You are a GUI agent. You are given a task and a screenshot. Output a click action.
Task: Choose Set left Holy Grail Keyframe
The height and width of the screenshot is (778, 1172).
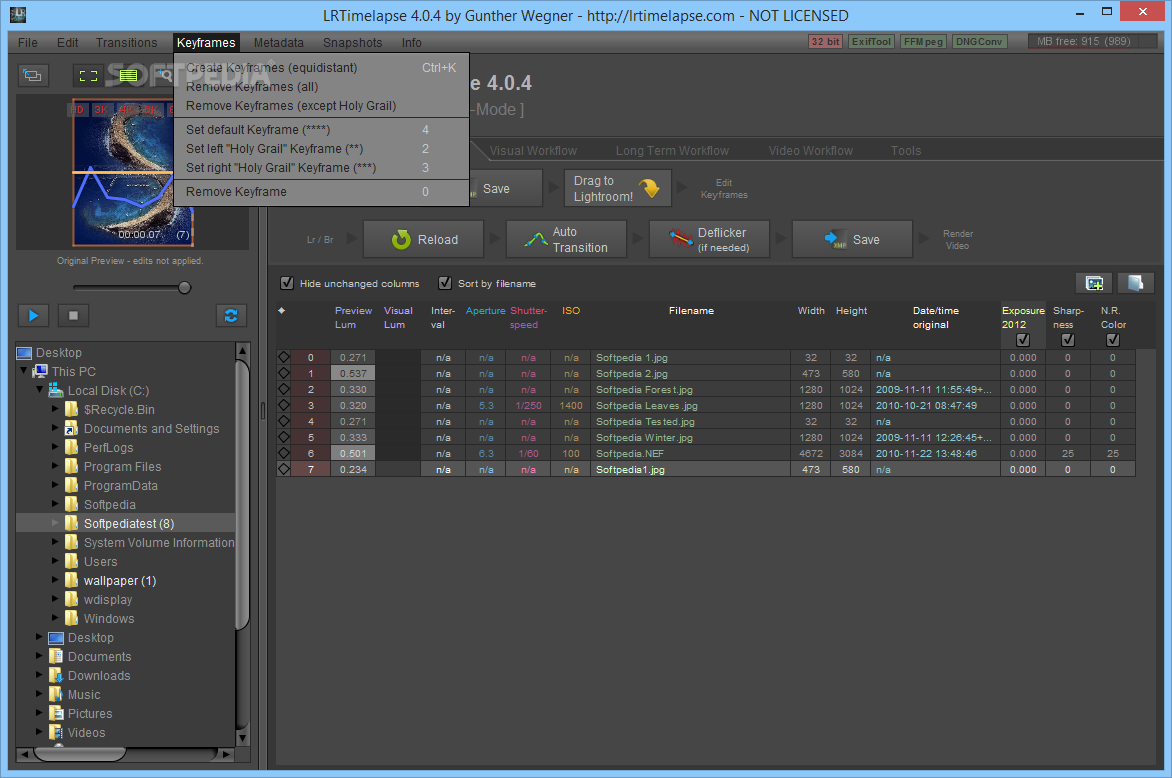(321, 149)
